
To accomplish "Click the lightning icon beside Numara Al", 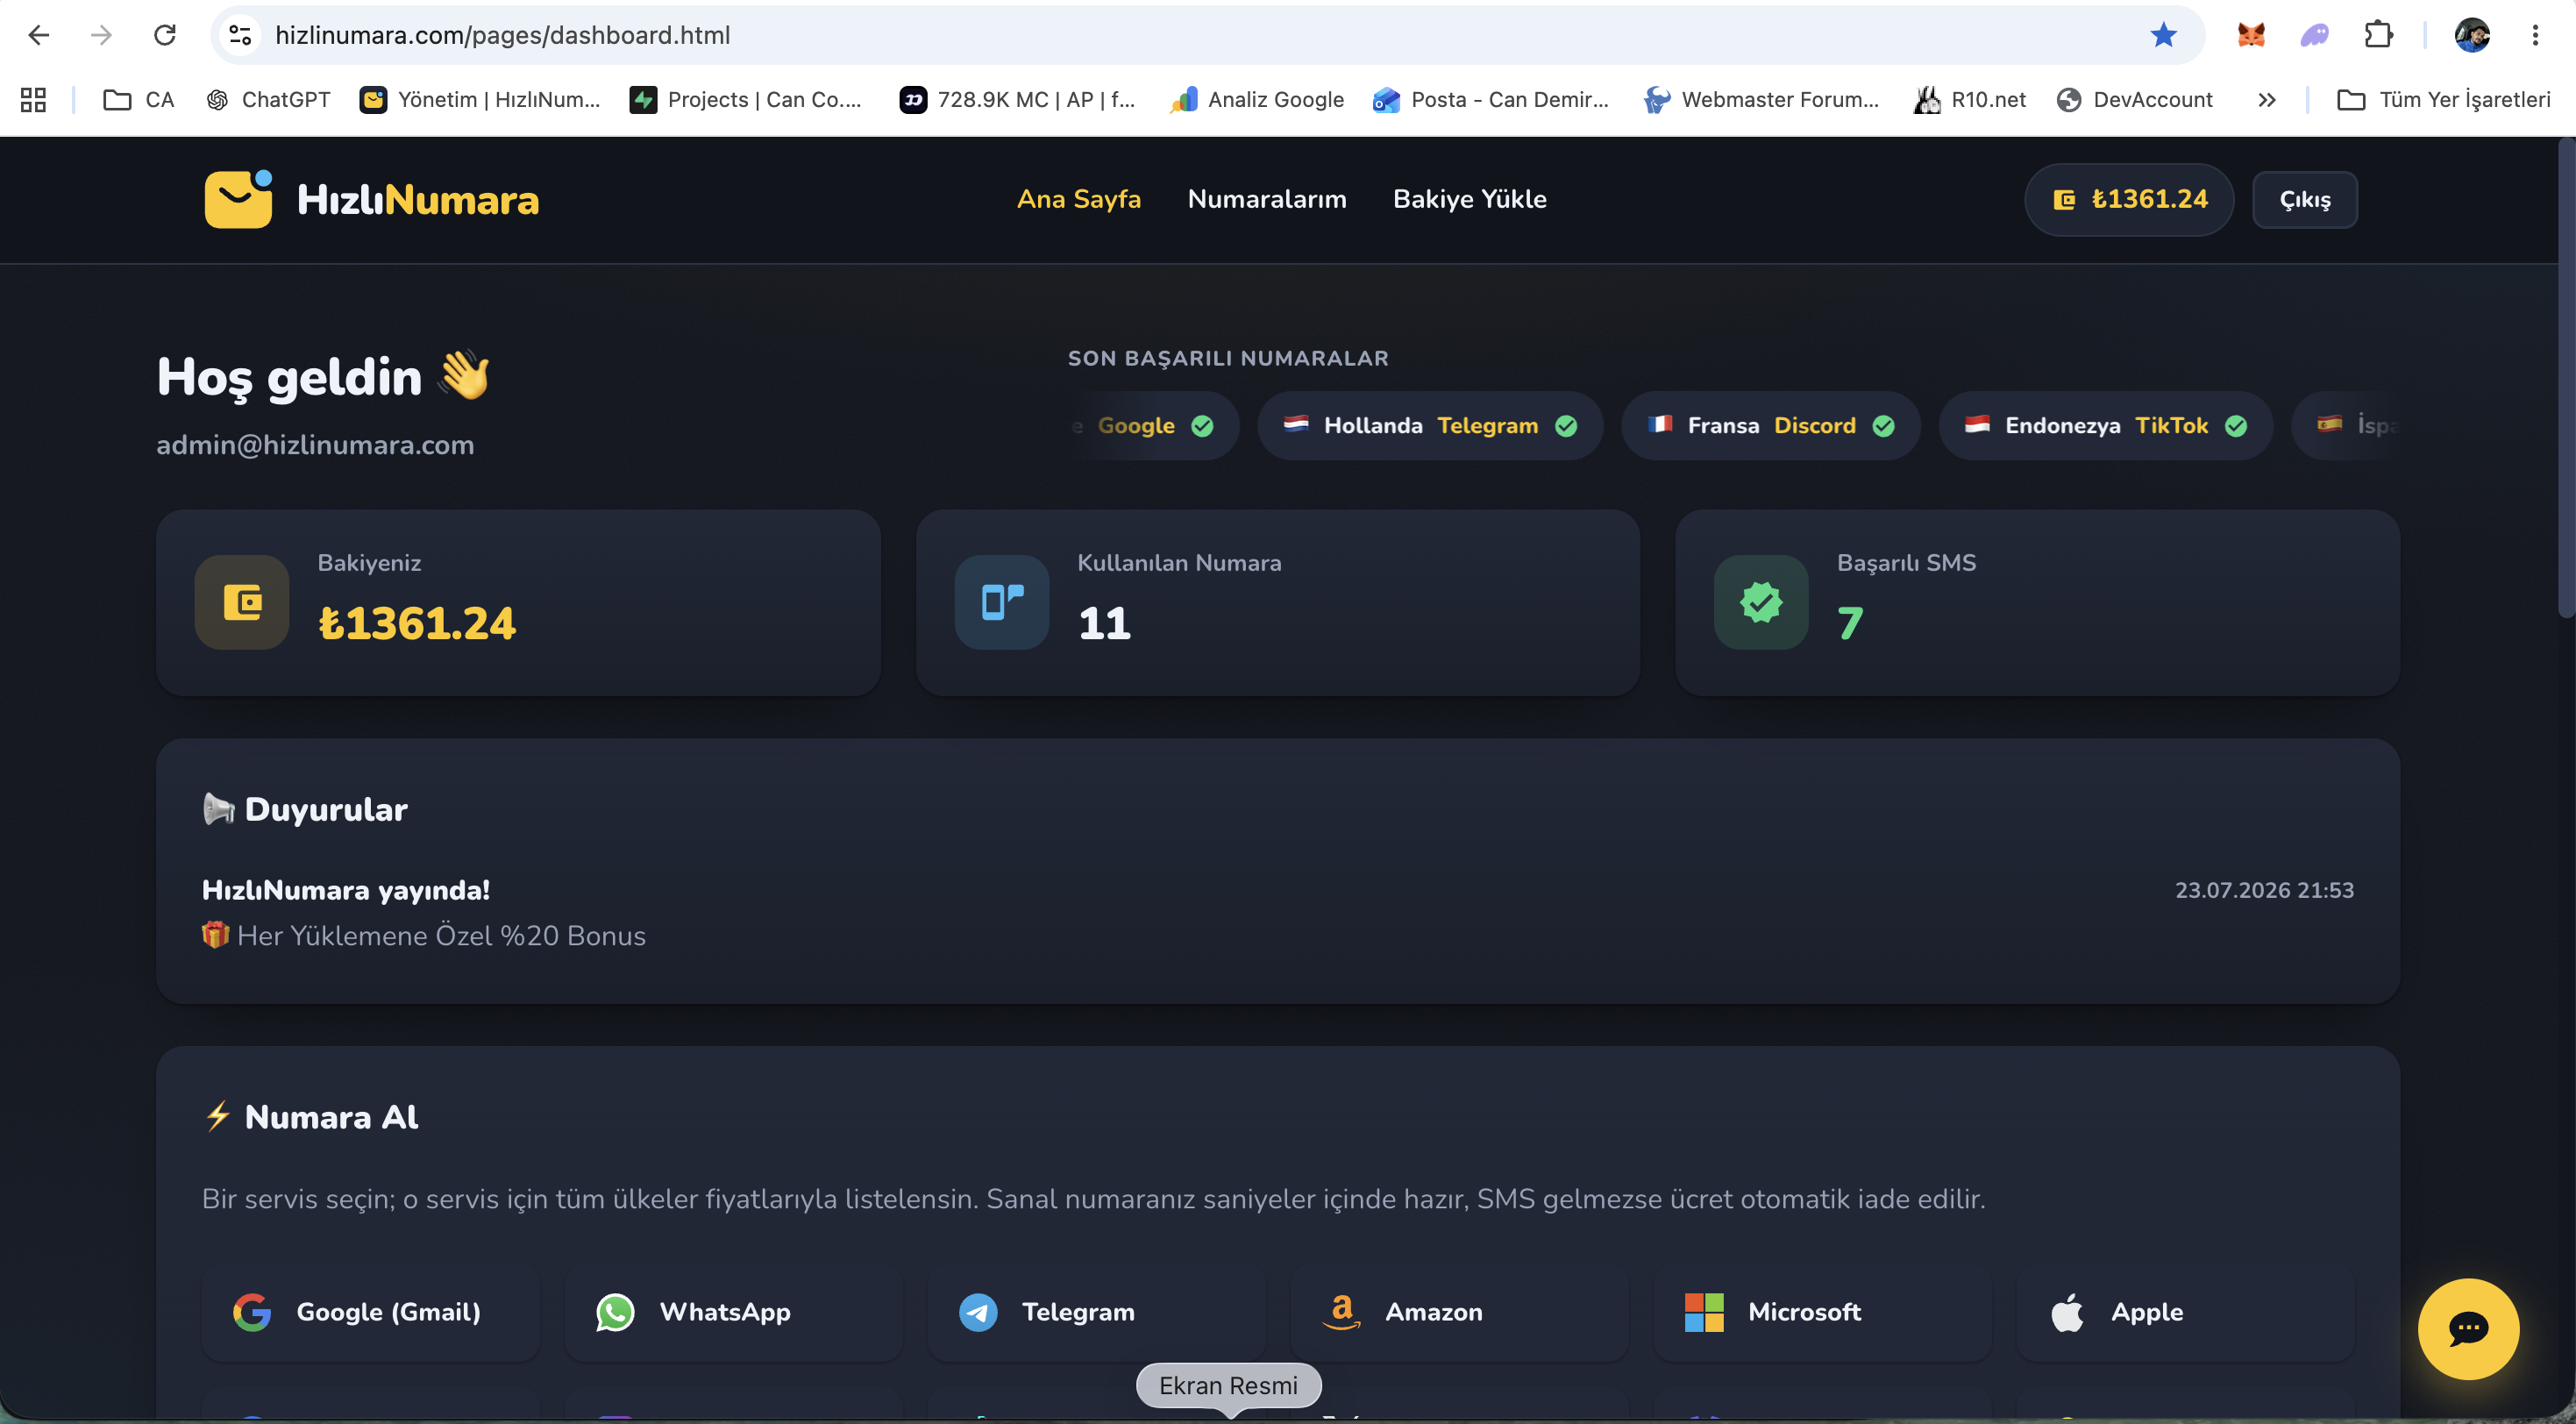I will coord(218,1116).
